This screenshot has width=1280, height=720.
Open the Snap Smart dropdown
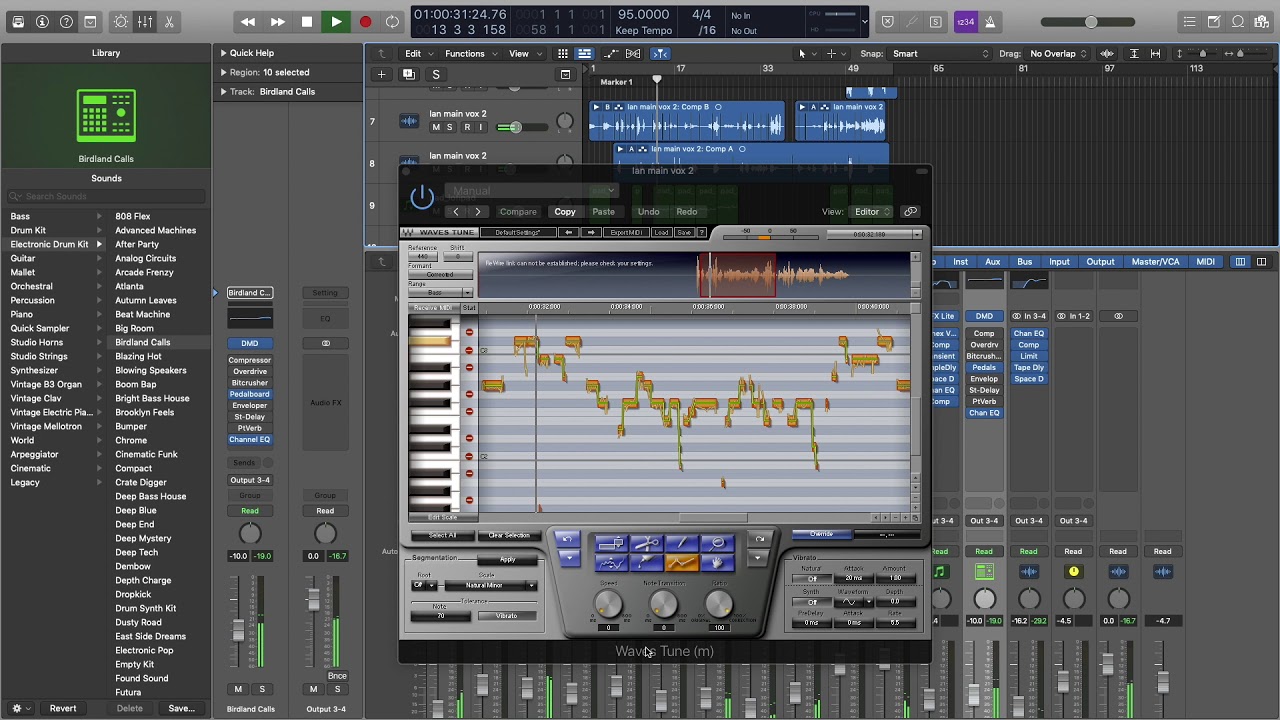click(940, 54)
